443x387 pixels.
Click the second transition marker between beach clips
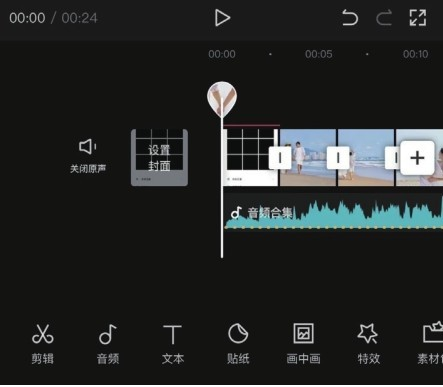[x=338, y=158]
